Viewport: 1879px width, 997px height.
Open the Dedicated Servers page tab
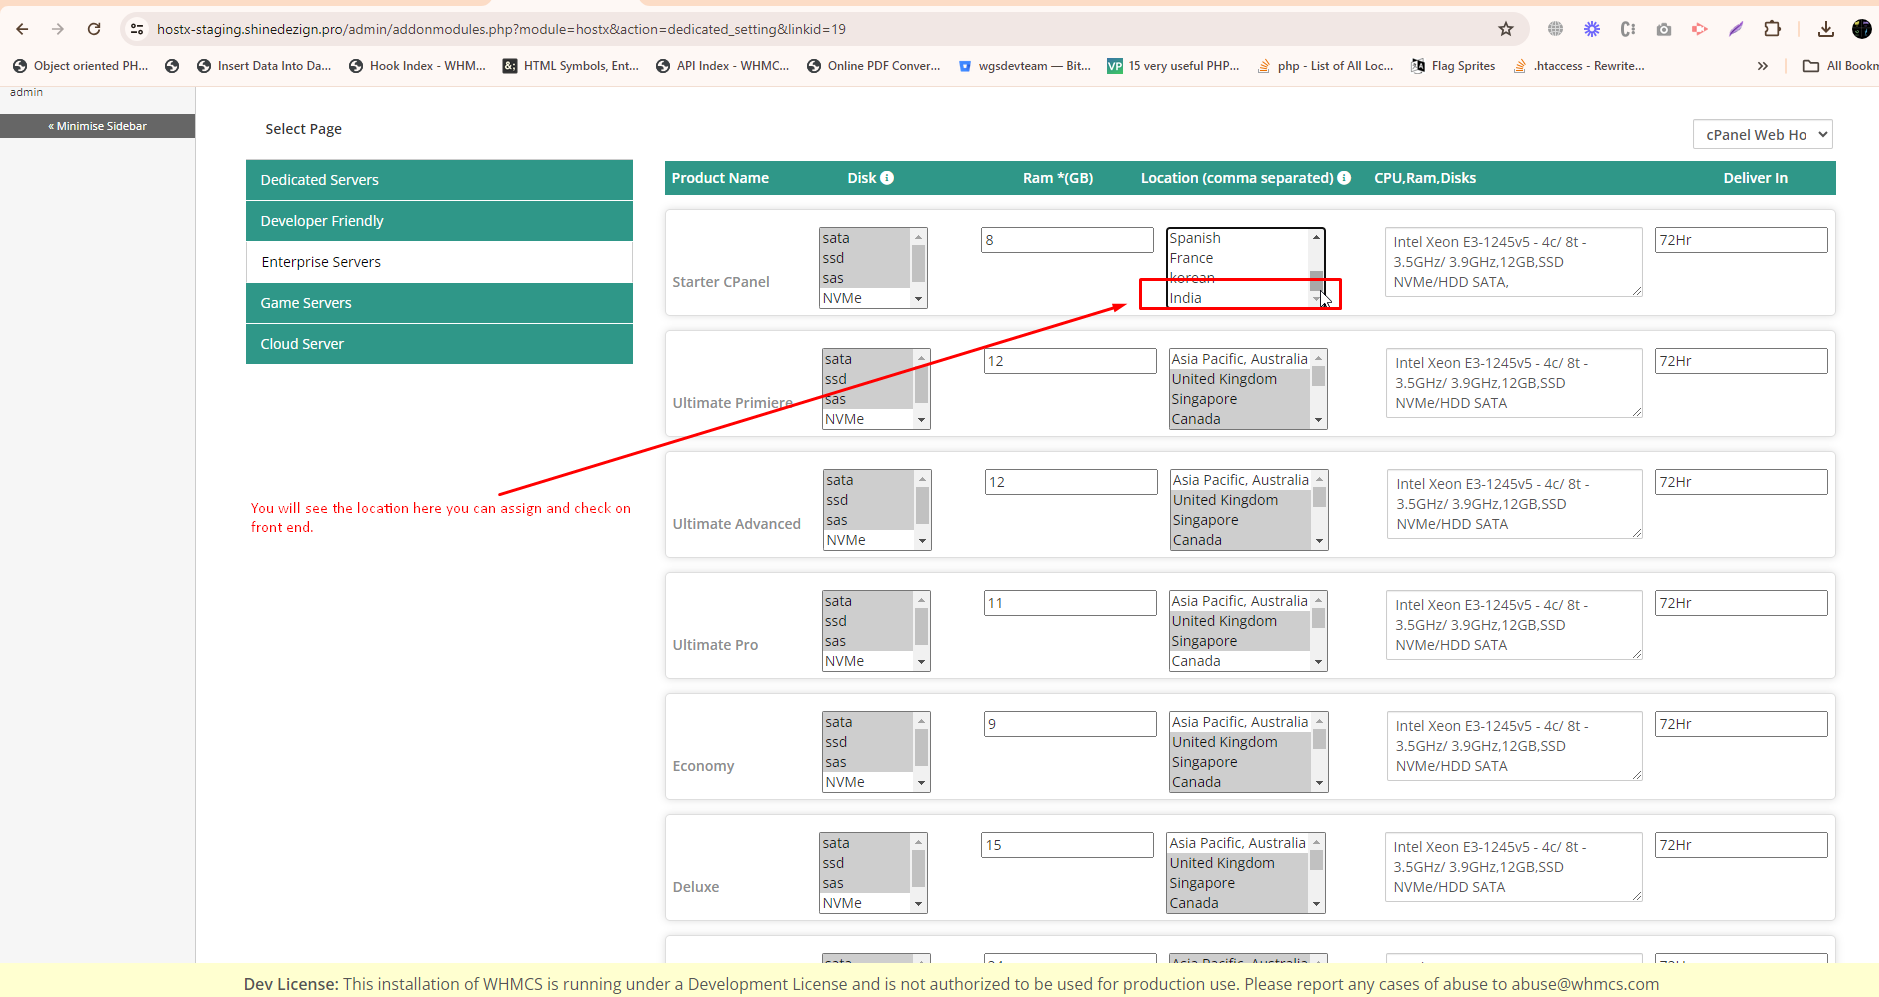439,180
